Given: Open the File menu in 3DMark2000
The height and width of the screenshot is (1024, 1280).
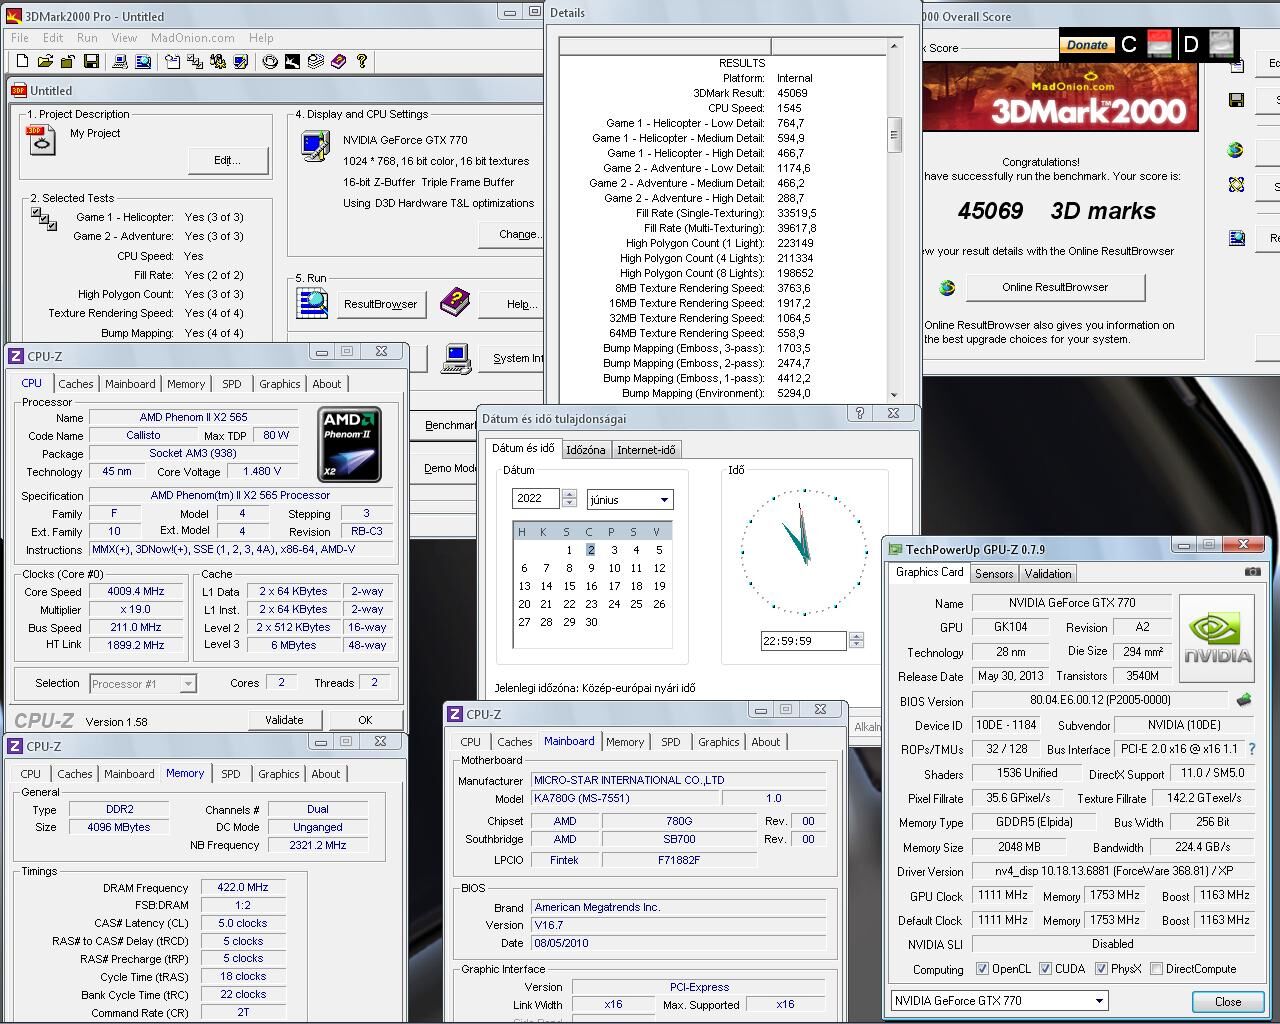Looking at the screenshot, I should point(20,38).
